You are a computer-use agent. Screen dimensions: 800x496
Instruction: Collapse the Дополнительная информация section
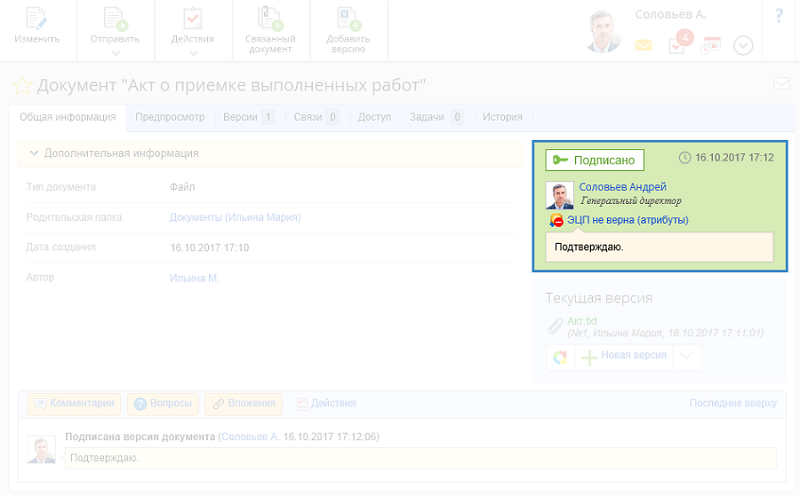tap(34, 153)
